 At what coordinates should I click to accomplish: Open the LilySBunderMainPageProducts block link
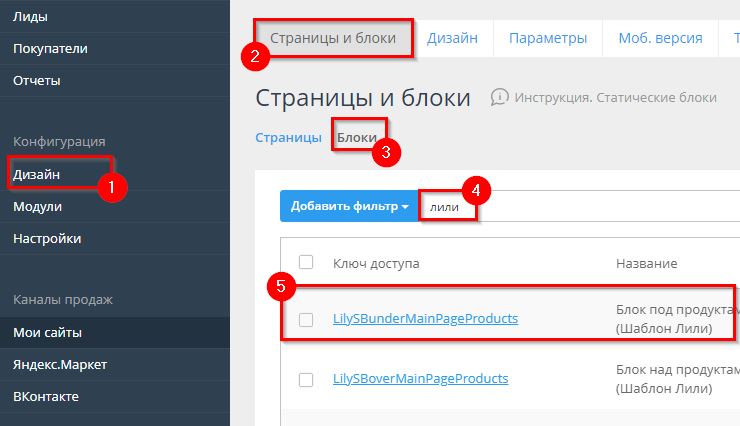425,319
